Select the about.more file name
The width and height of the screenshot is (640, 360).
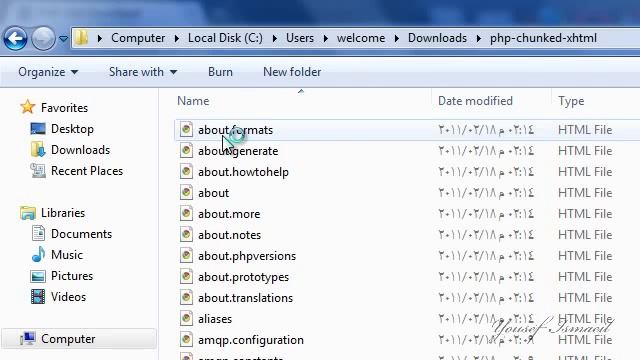(x=229, y=214)
